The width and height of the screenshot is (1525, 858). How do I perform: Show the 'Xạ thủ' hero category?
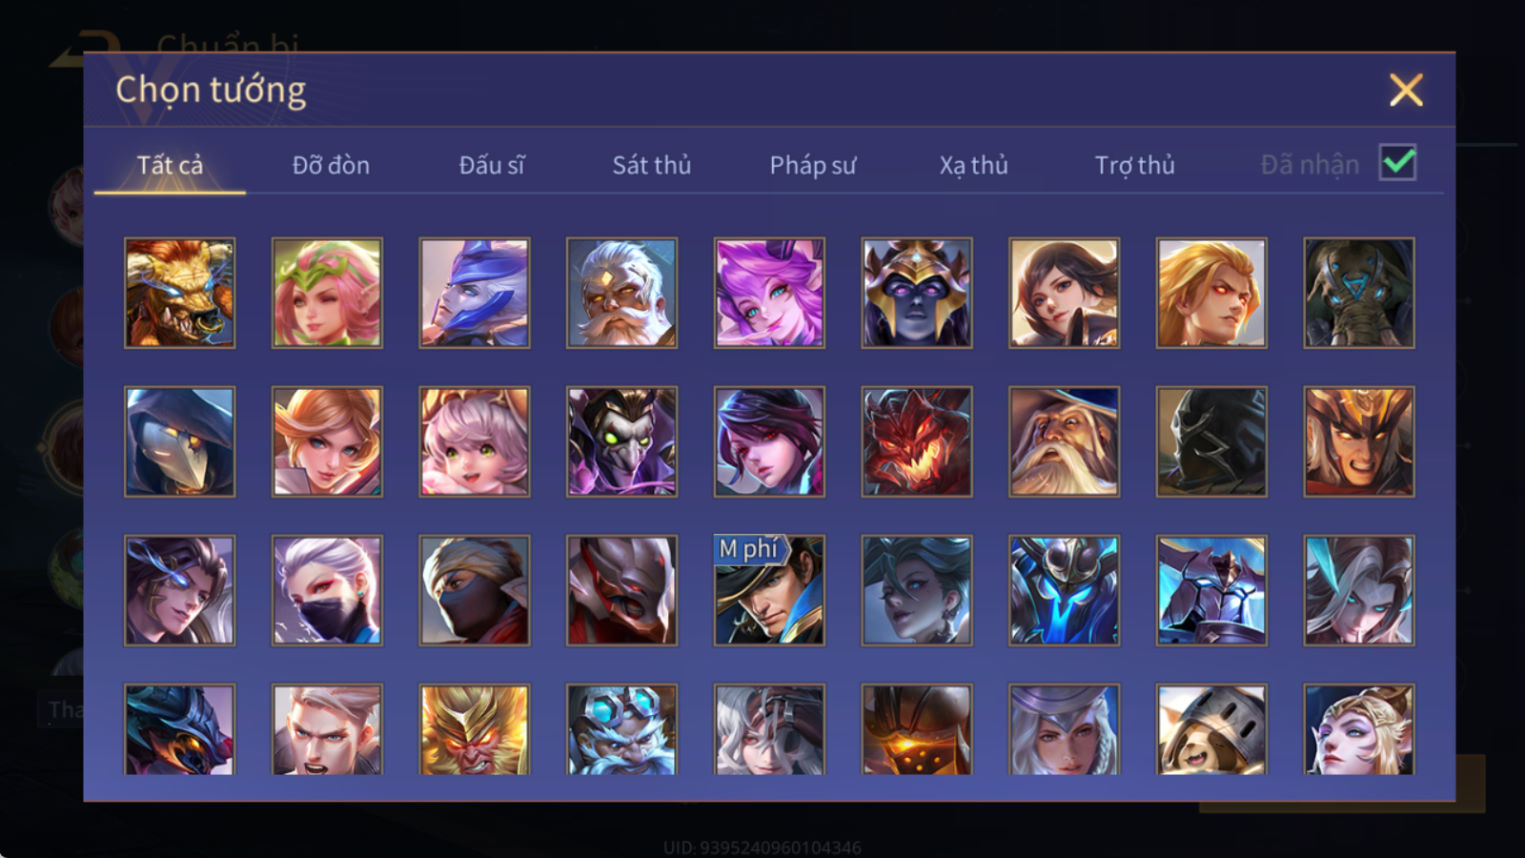click(974, 165)
